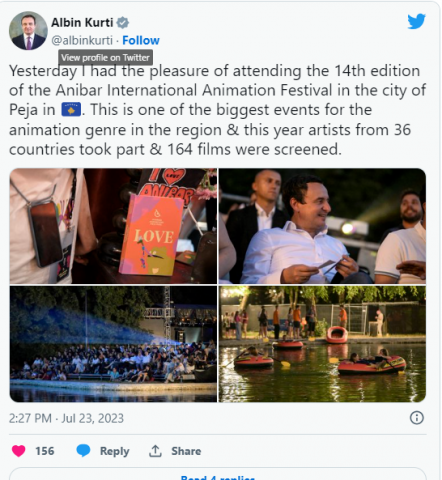Click the 156 likes count
This screenshot has width=442, height=480.
click(x=45, y=451)
